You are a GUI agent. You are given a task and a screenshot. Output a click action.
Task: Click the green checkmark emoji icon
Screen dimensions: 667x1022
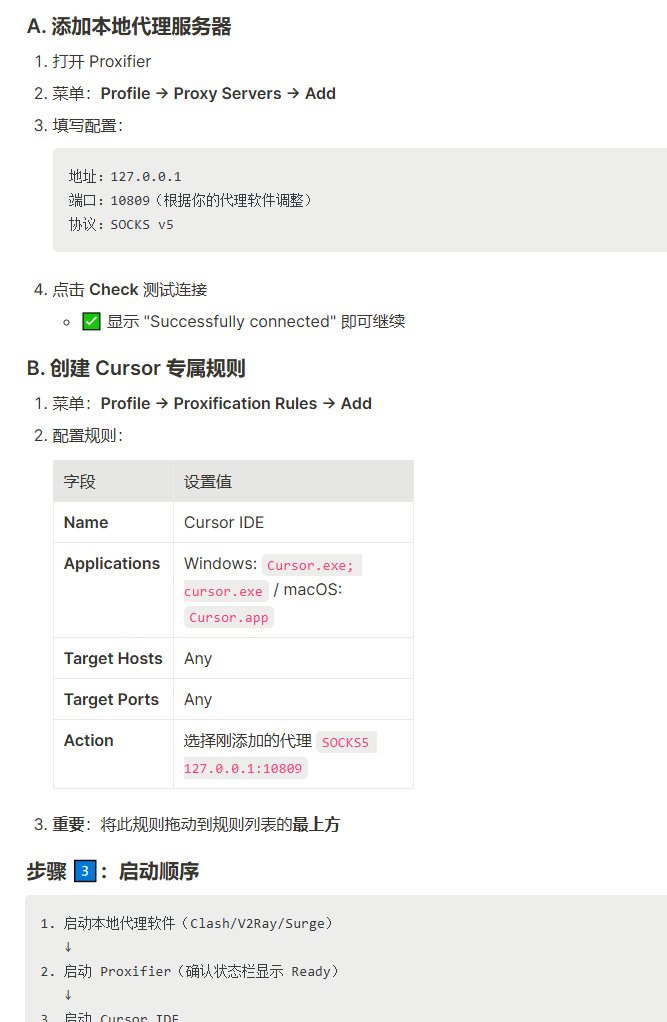pos(91,321)
